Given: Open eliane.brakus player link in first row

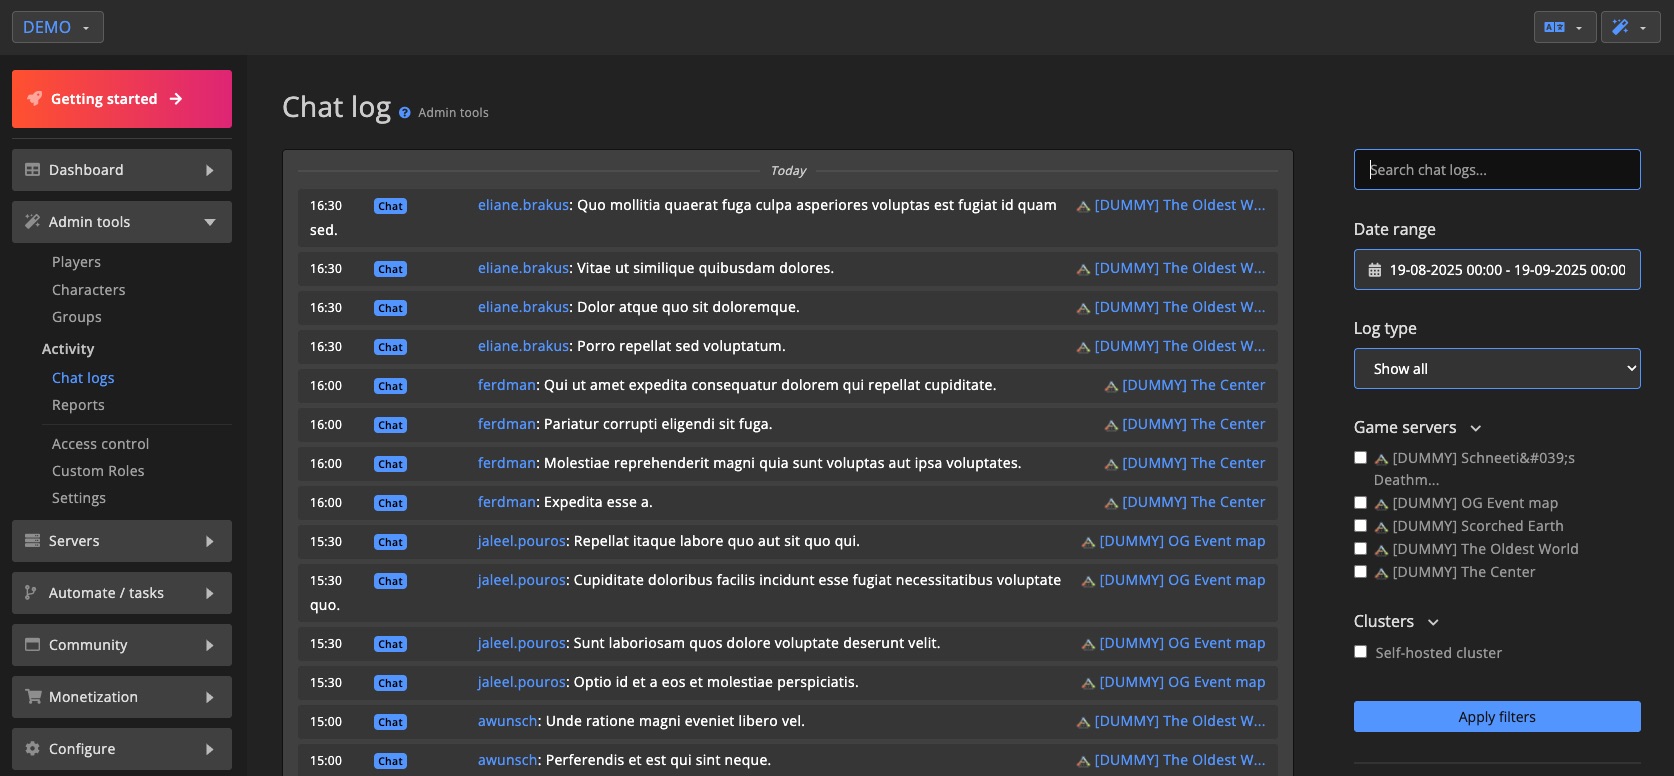Looking at the screenshot, I should click(x=523, y=205).
